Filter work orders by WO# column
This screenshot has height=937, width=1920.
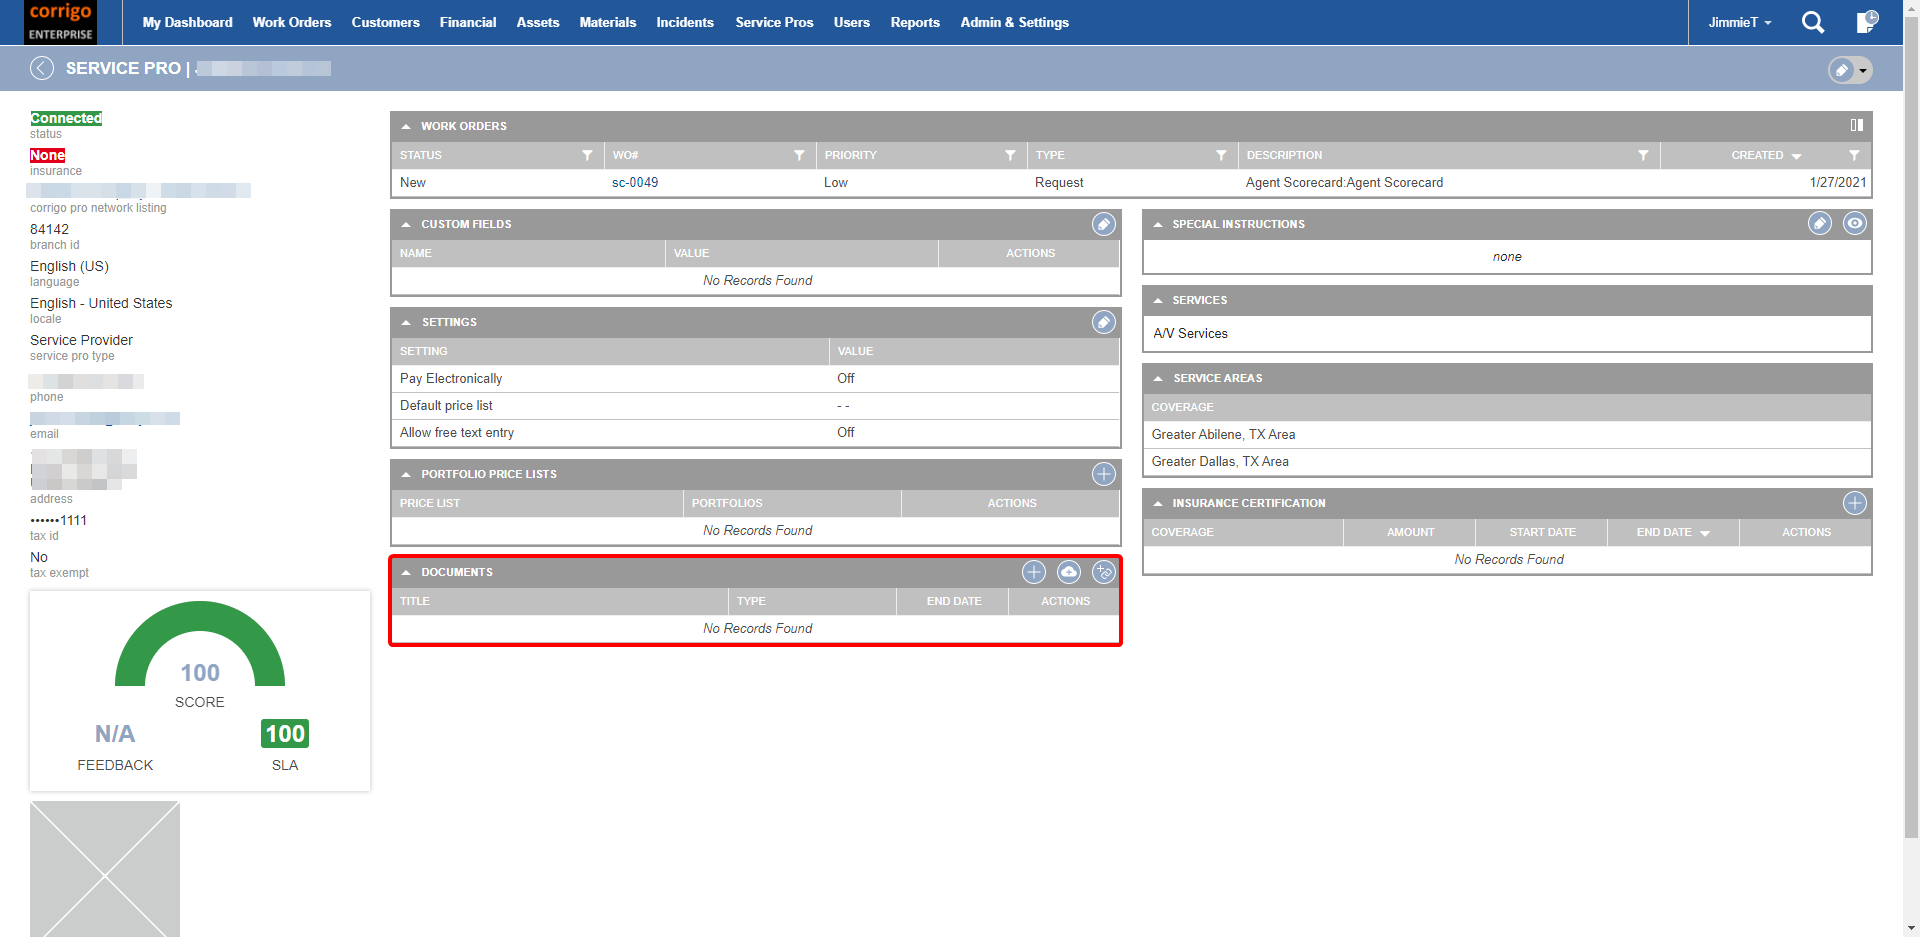(x=799, y=155)
